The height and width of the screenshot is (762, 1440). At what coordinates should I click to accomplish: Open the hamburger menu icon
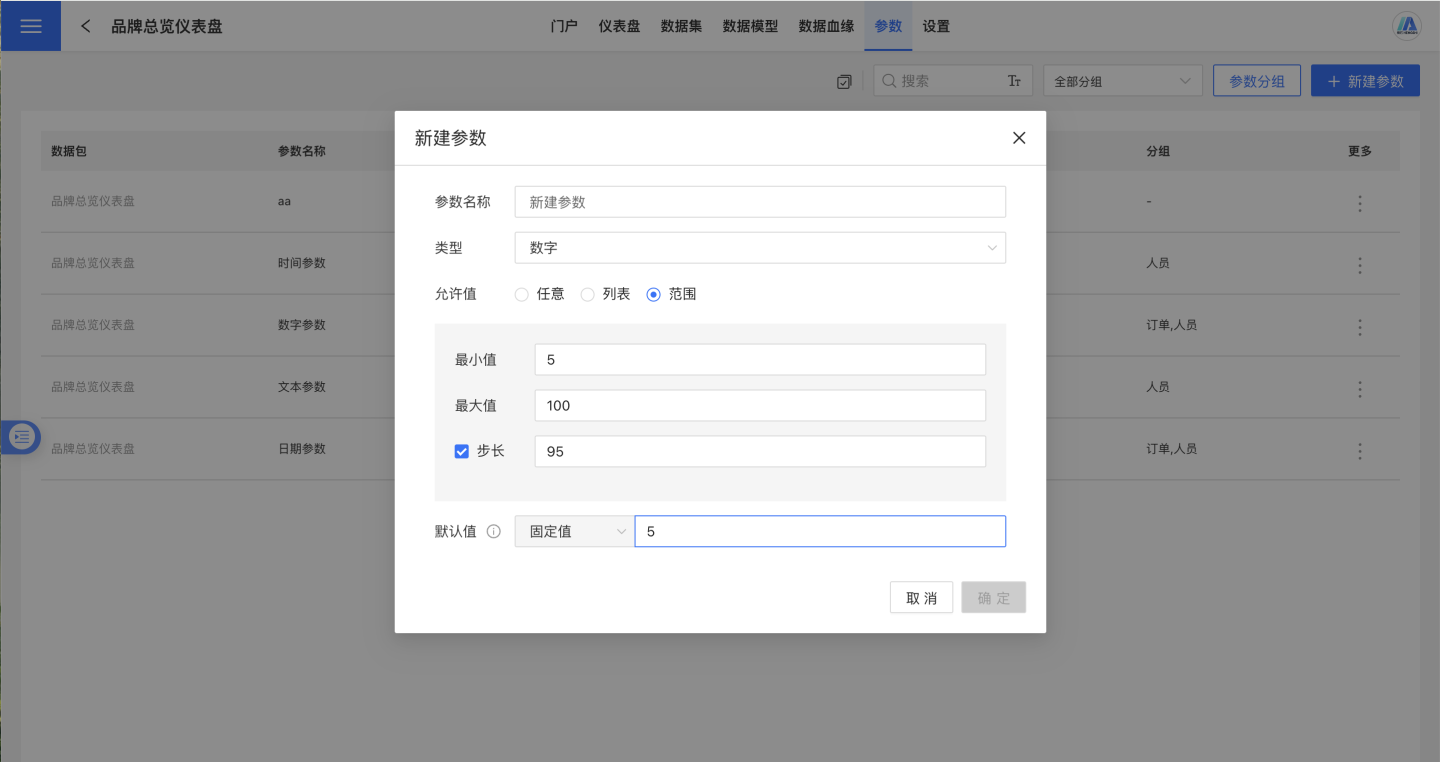pyautogui.click(x=31, y=26)
